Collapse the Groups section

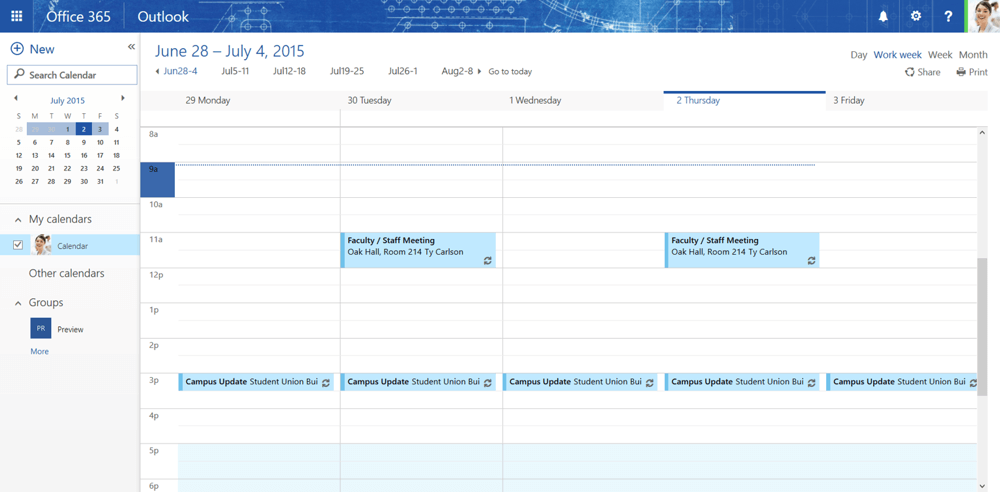17,303
